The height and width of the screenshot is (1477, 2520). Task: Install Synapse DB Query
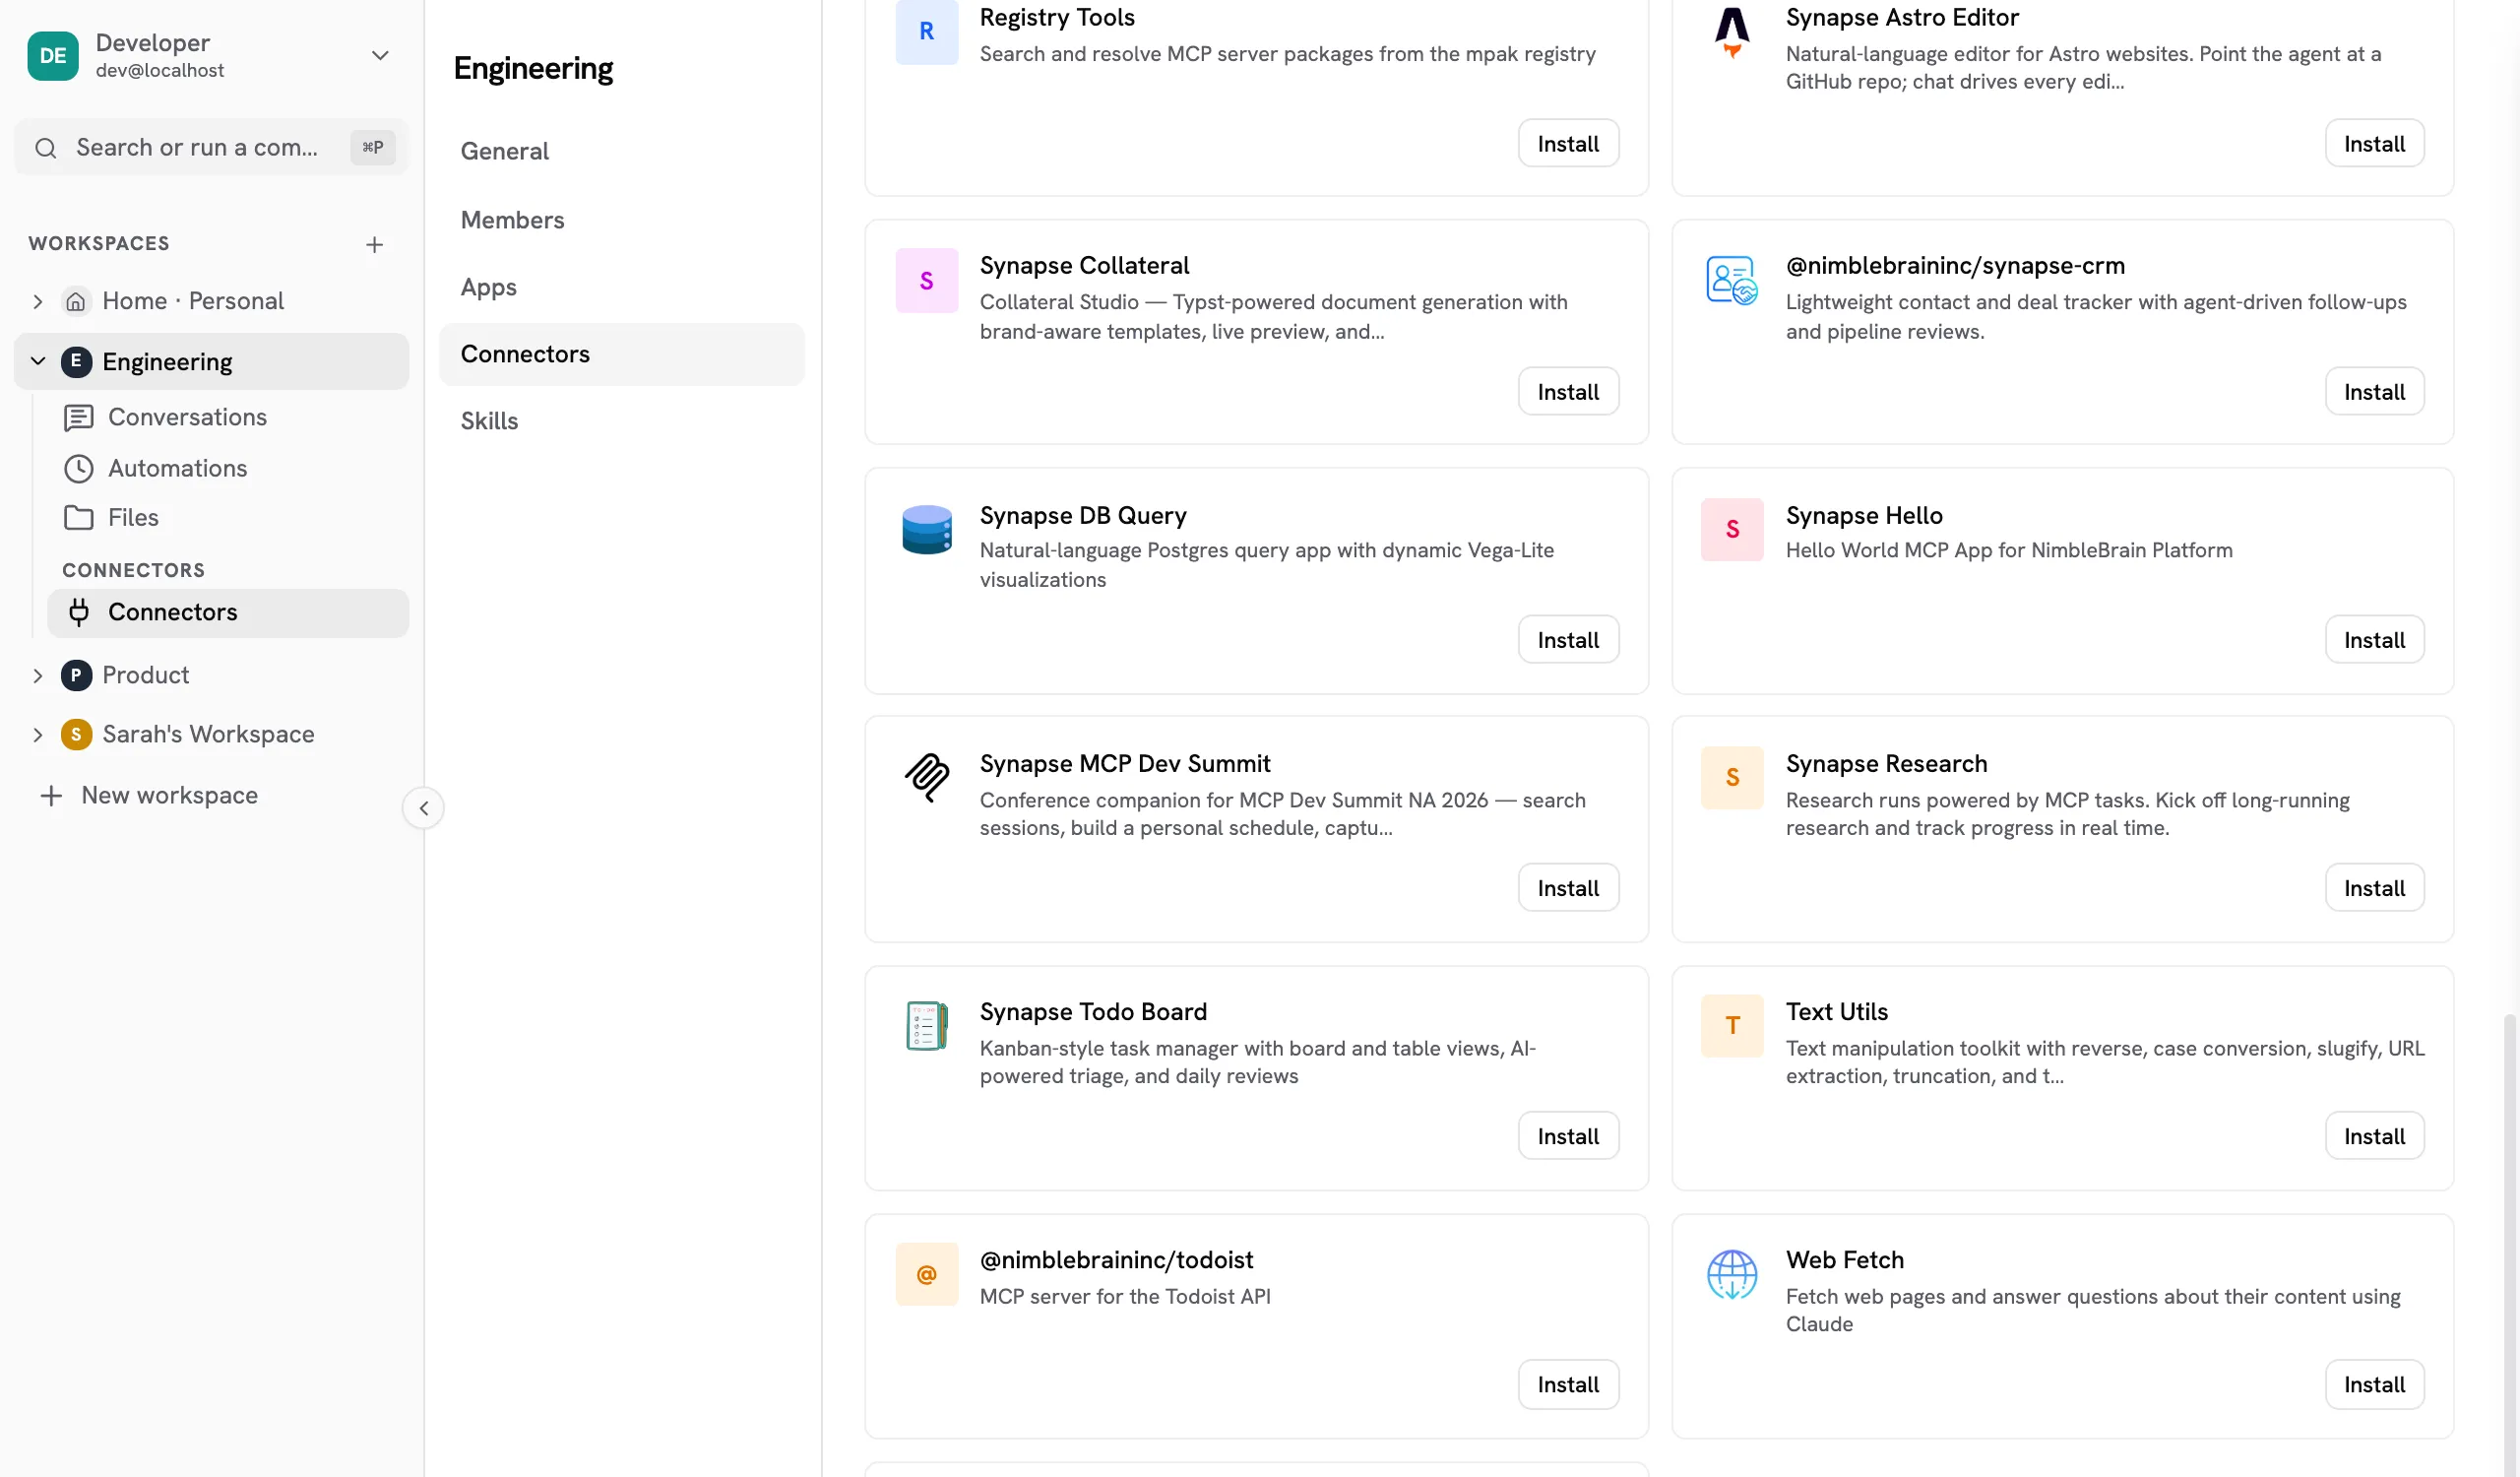(x=1568, y=639)
